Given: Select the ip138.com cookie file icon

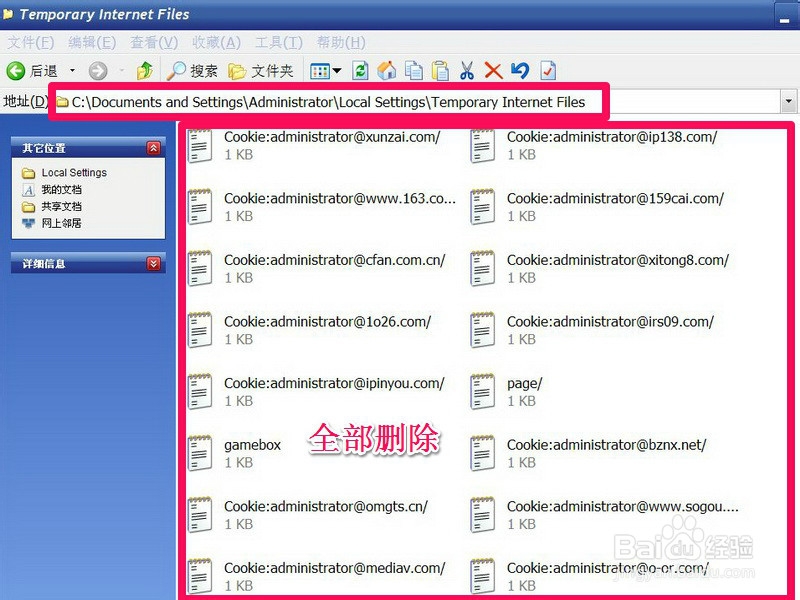Looking at the screenshot, I should tap(482, 146).
